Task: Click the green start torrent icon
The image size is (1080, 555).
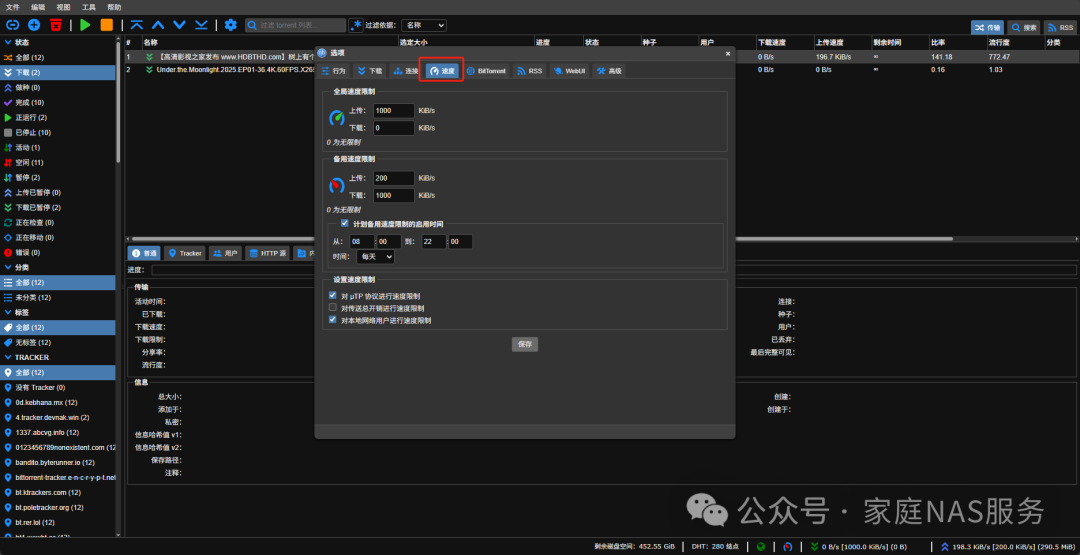Action: tap(85, 25)
